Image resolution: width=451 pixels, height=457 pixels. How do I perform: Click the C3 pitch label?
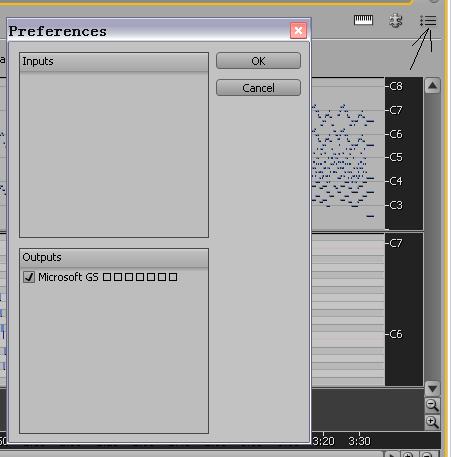(x=396, y=205)
